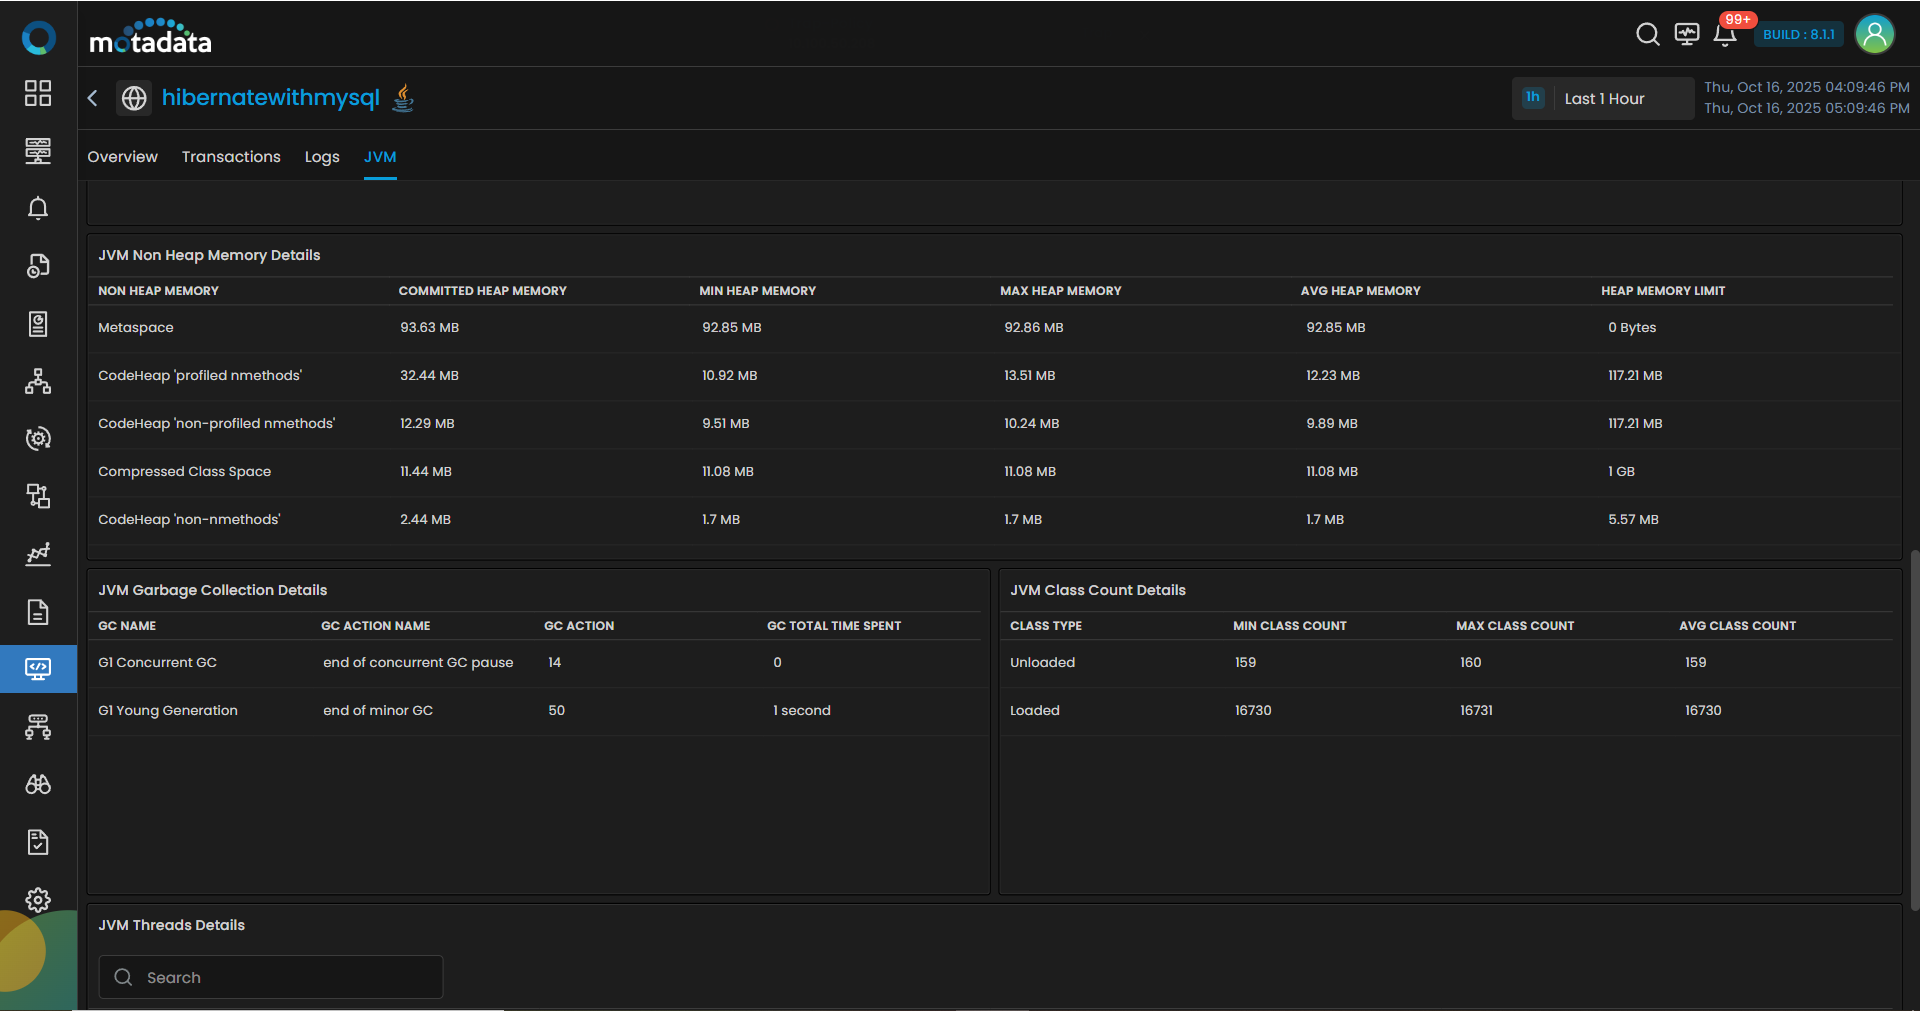The width and height of the screenshot is (1920, 1011).
Task: Open the alerts bell icon in sidebar
Action: coord(38,208)
